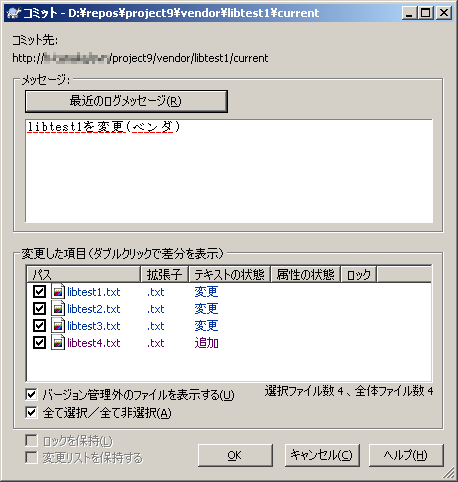Click the libtest2.txt file icon

[x=58, y=309]
